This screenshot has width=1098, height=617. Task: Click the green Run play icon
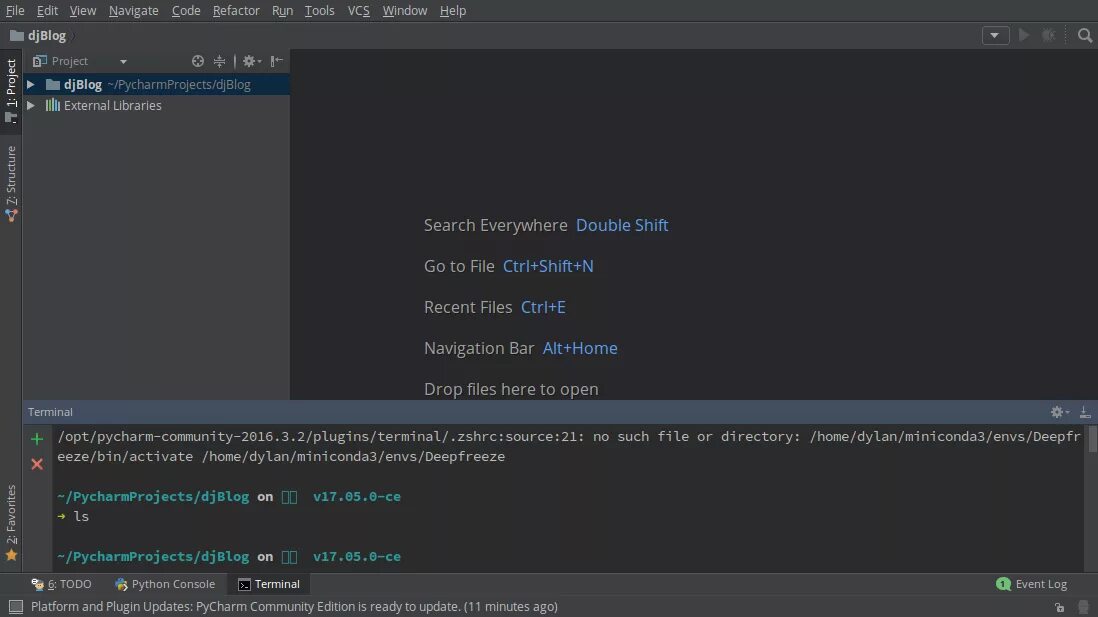pyautogui.click(x=1024, y=35)
